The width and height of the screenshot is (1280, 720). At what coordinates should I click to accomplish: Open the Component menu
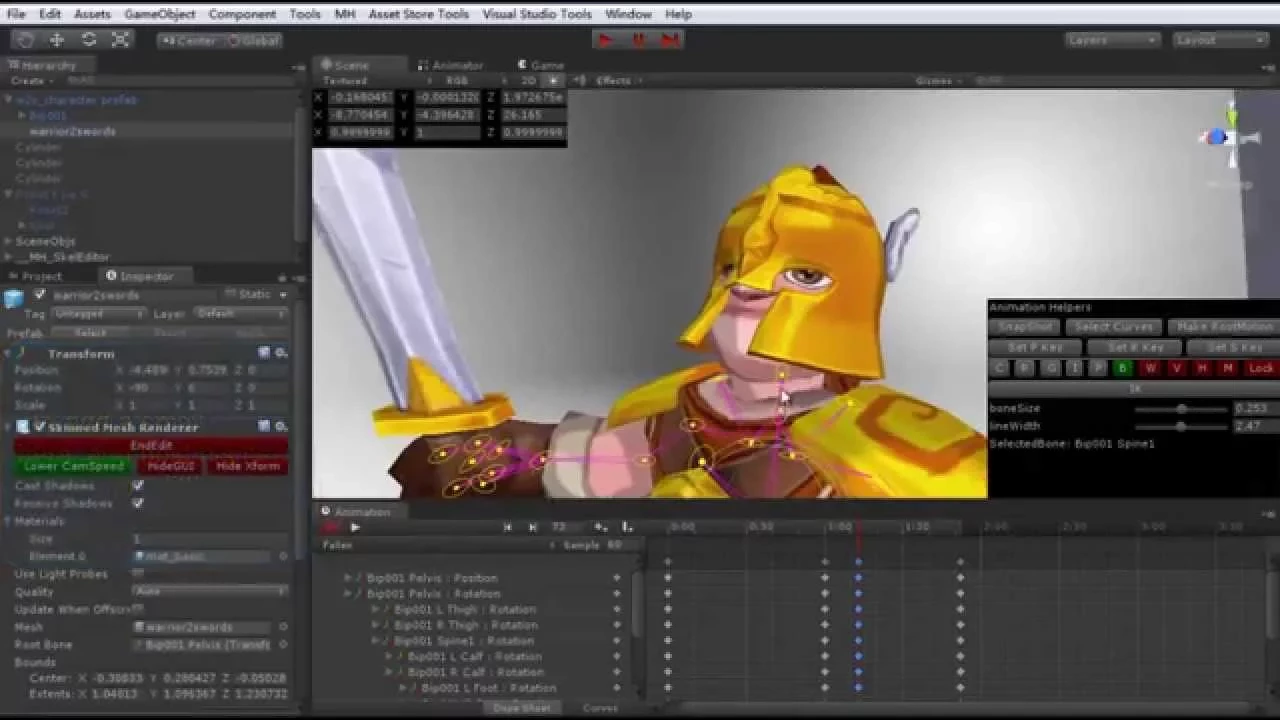242,14
